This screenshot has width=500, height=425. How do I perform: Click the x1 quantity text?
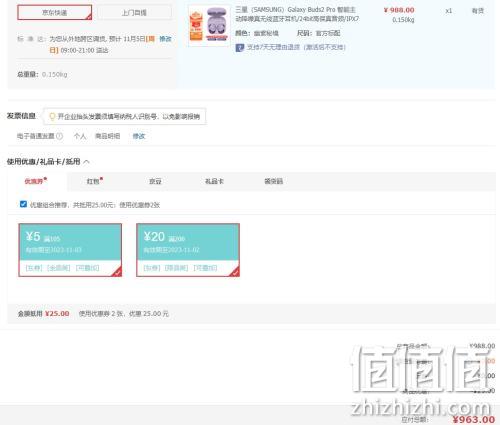point(449,11)
